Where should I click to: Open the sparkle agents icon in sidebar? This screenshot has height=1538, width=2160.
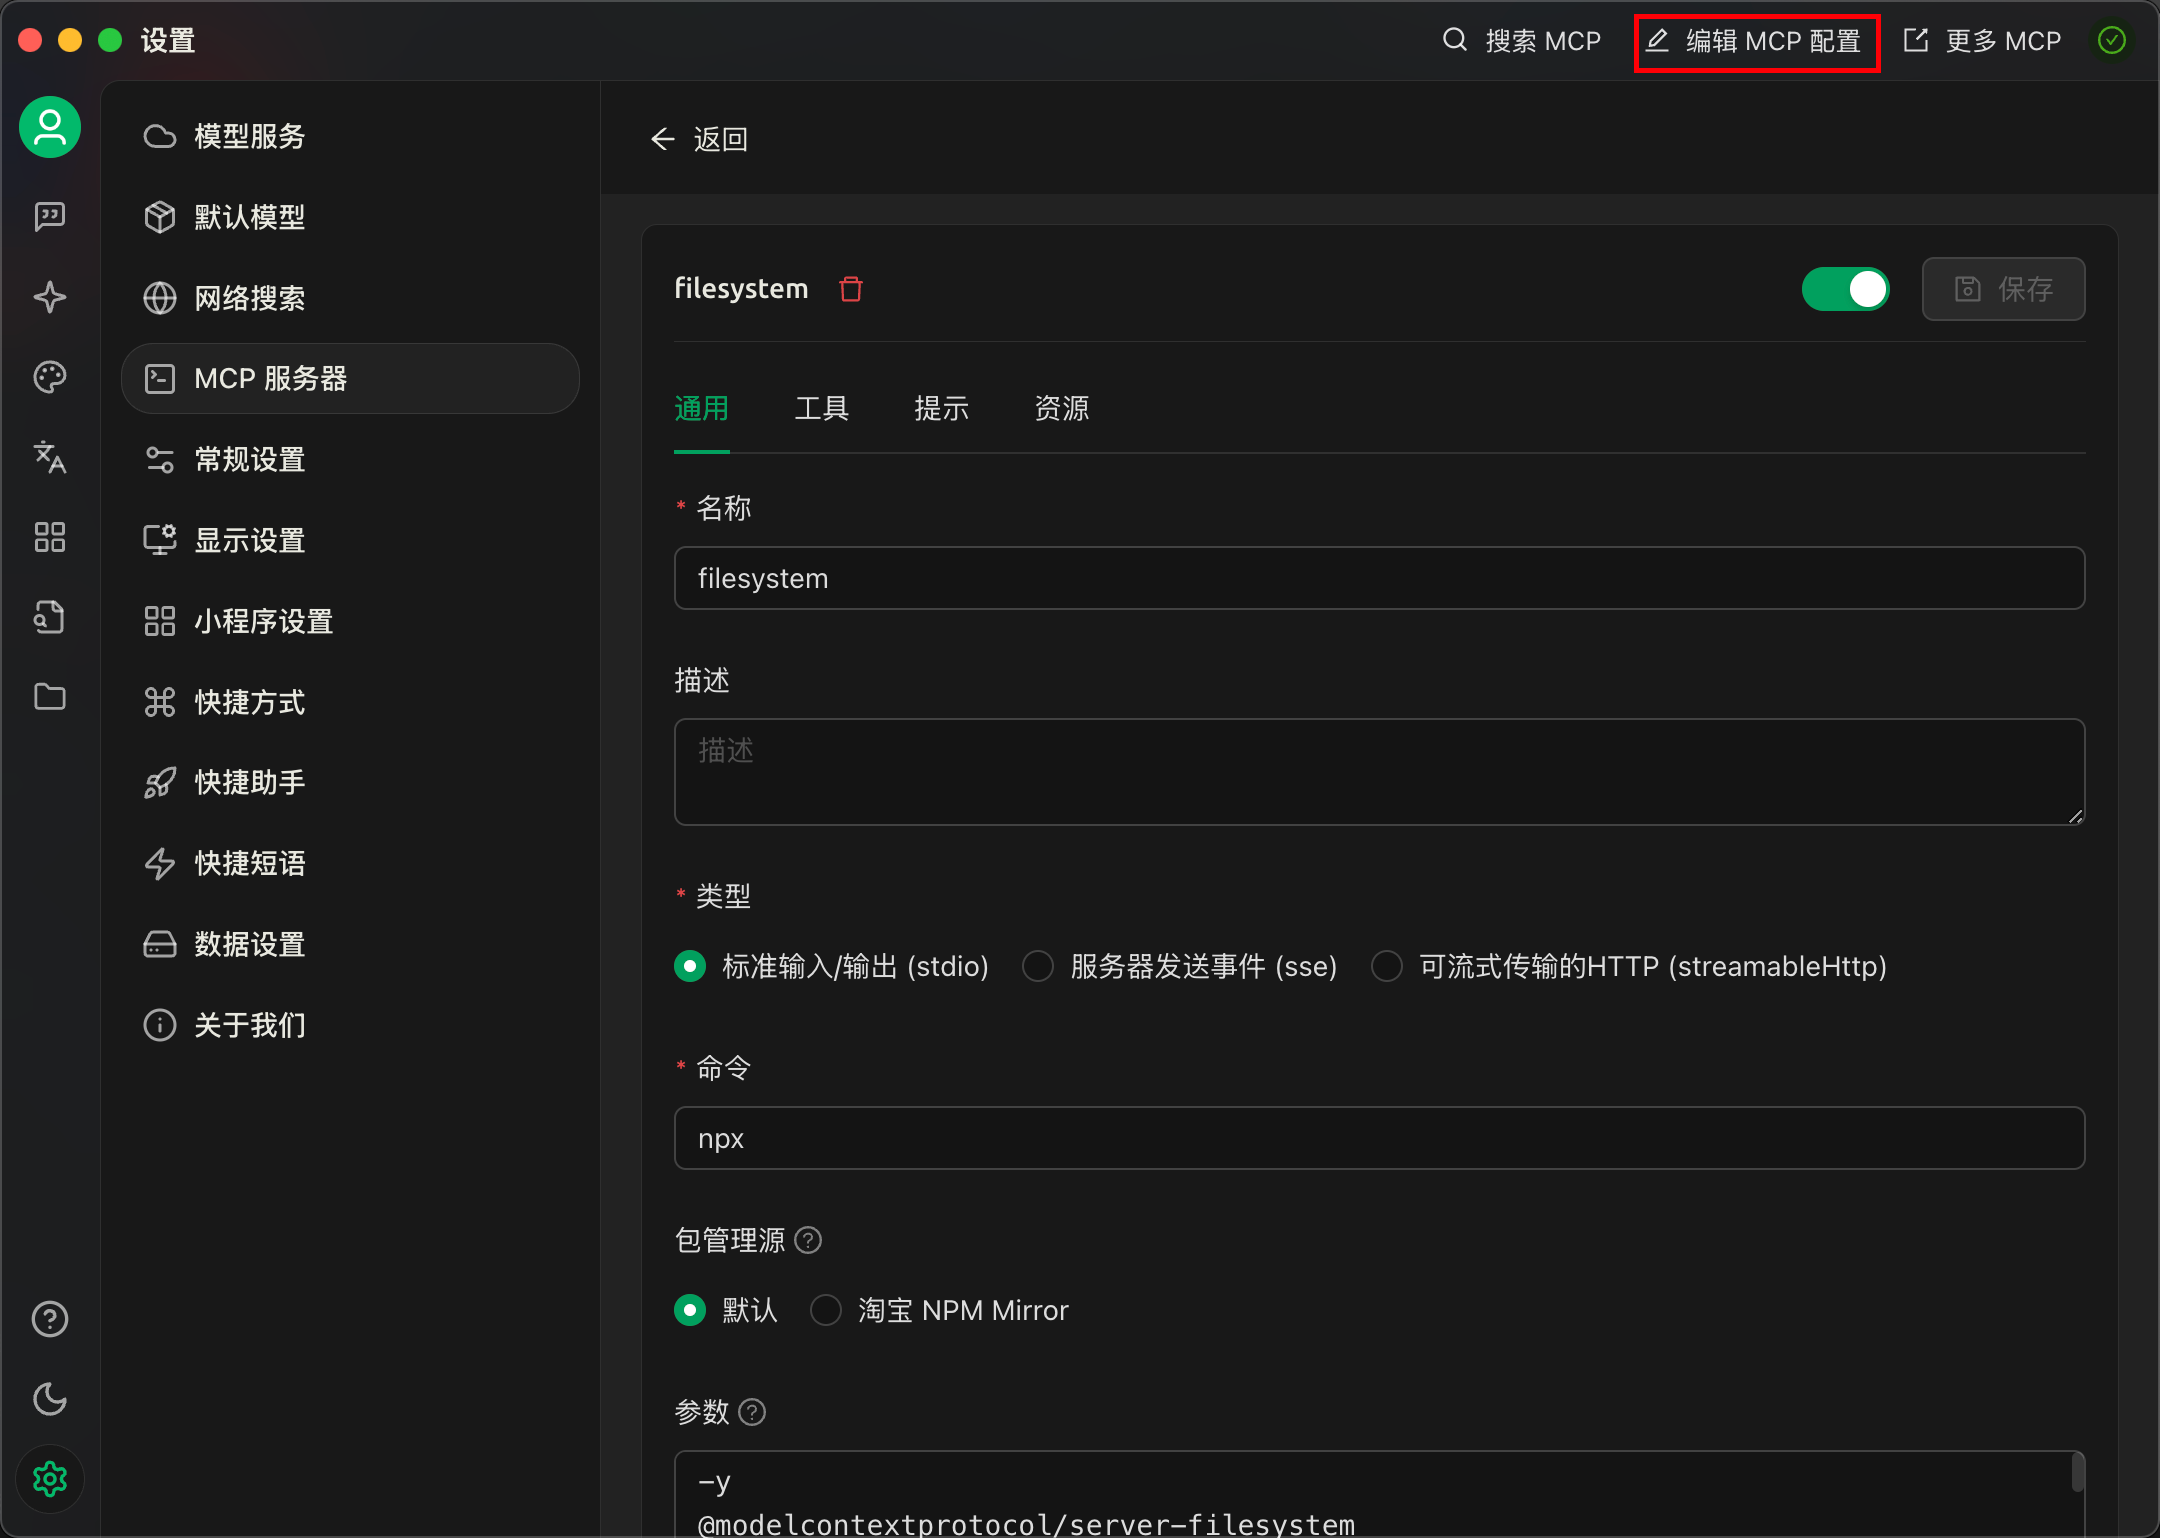[x=50, y=297]
